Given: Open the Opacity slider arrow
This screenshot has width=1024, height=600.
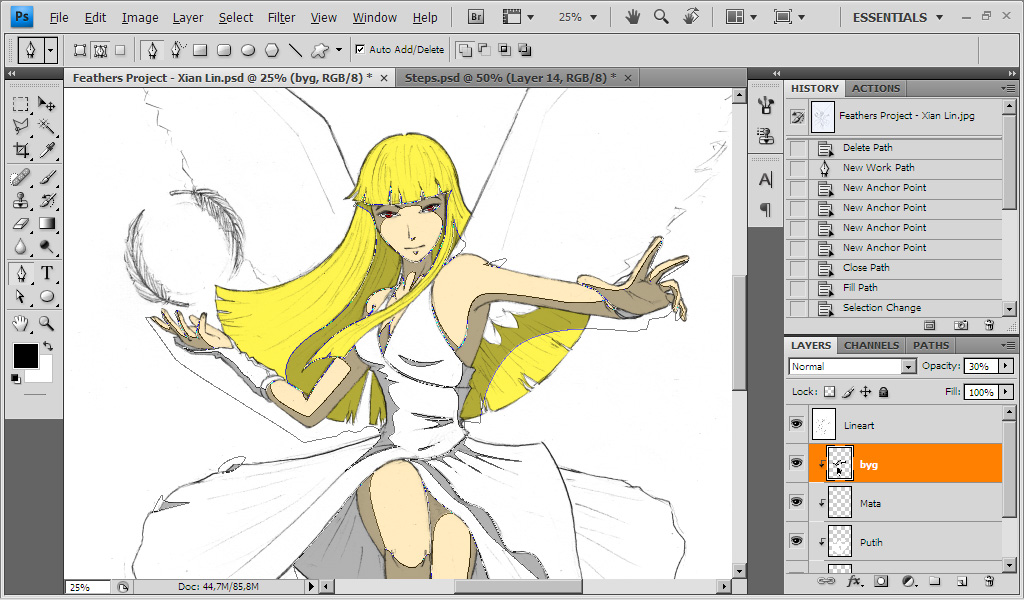Looking at the screenshot, I should click(1006, 366).
